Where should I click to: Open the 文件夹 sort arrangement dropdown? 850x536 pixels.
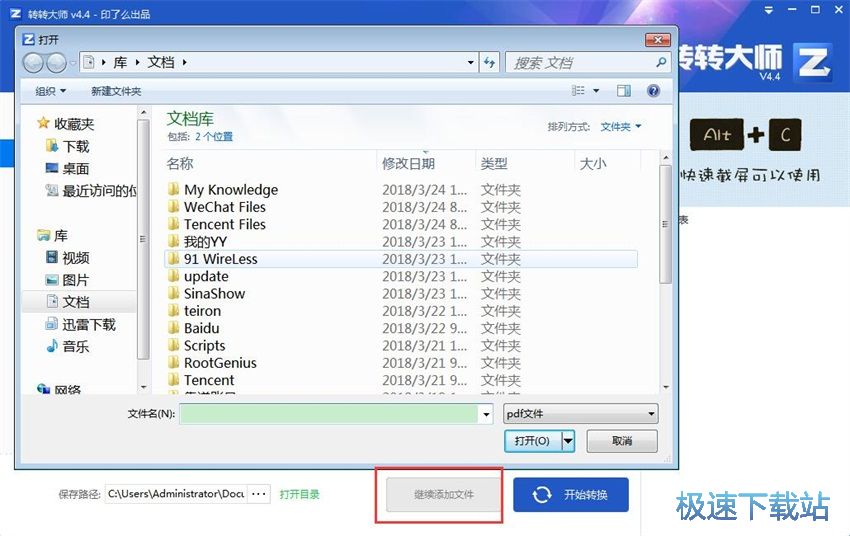coord(621,126)
